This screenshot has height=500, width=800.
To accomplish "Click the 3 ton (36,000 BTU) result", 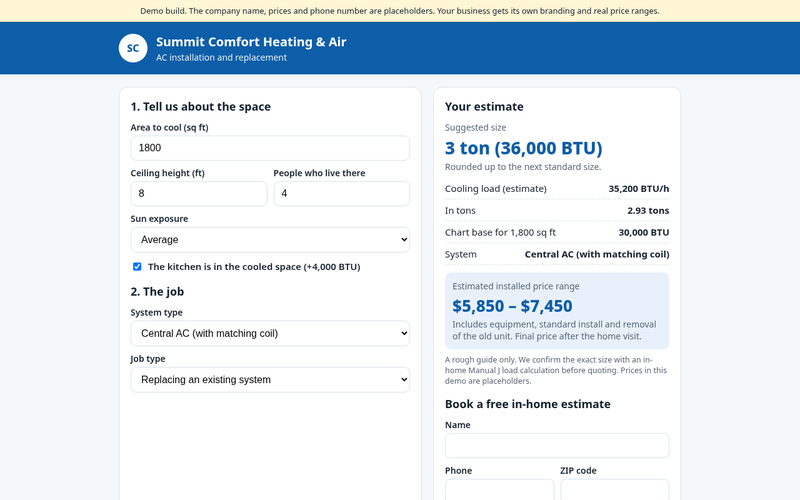I will (x=523, y=148).
